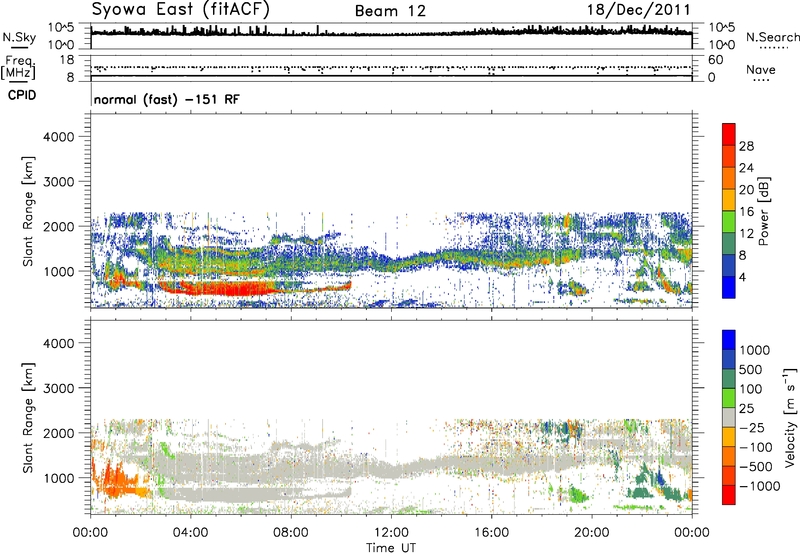Click the '-1000' value on the Velocity scale
800x554 pixels.
[x=759, y=486]
